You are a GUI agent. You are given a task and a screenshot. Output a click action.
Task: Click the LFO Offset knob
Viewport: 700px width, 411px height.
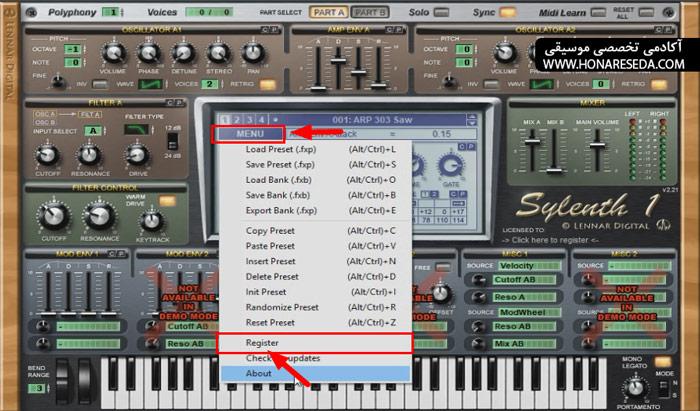440,293
